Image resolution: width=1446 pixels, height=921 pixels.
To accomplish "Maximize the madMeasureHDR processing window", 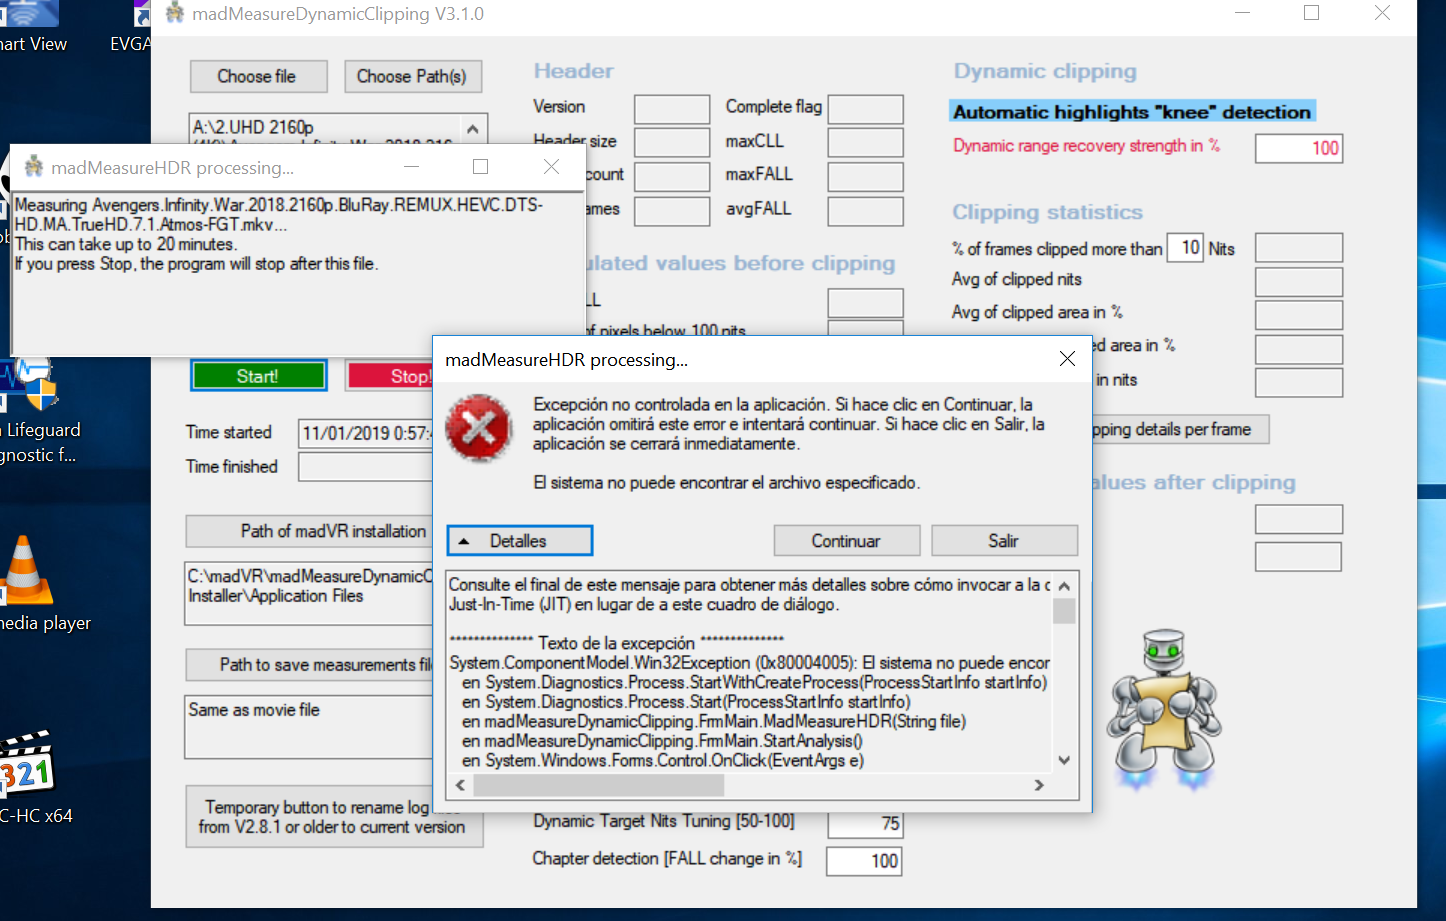I will coord(480,167).
